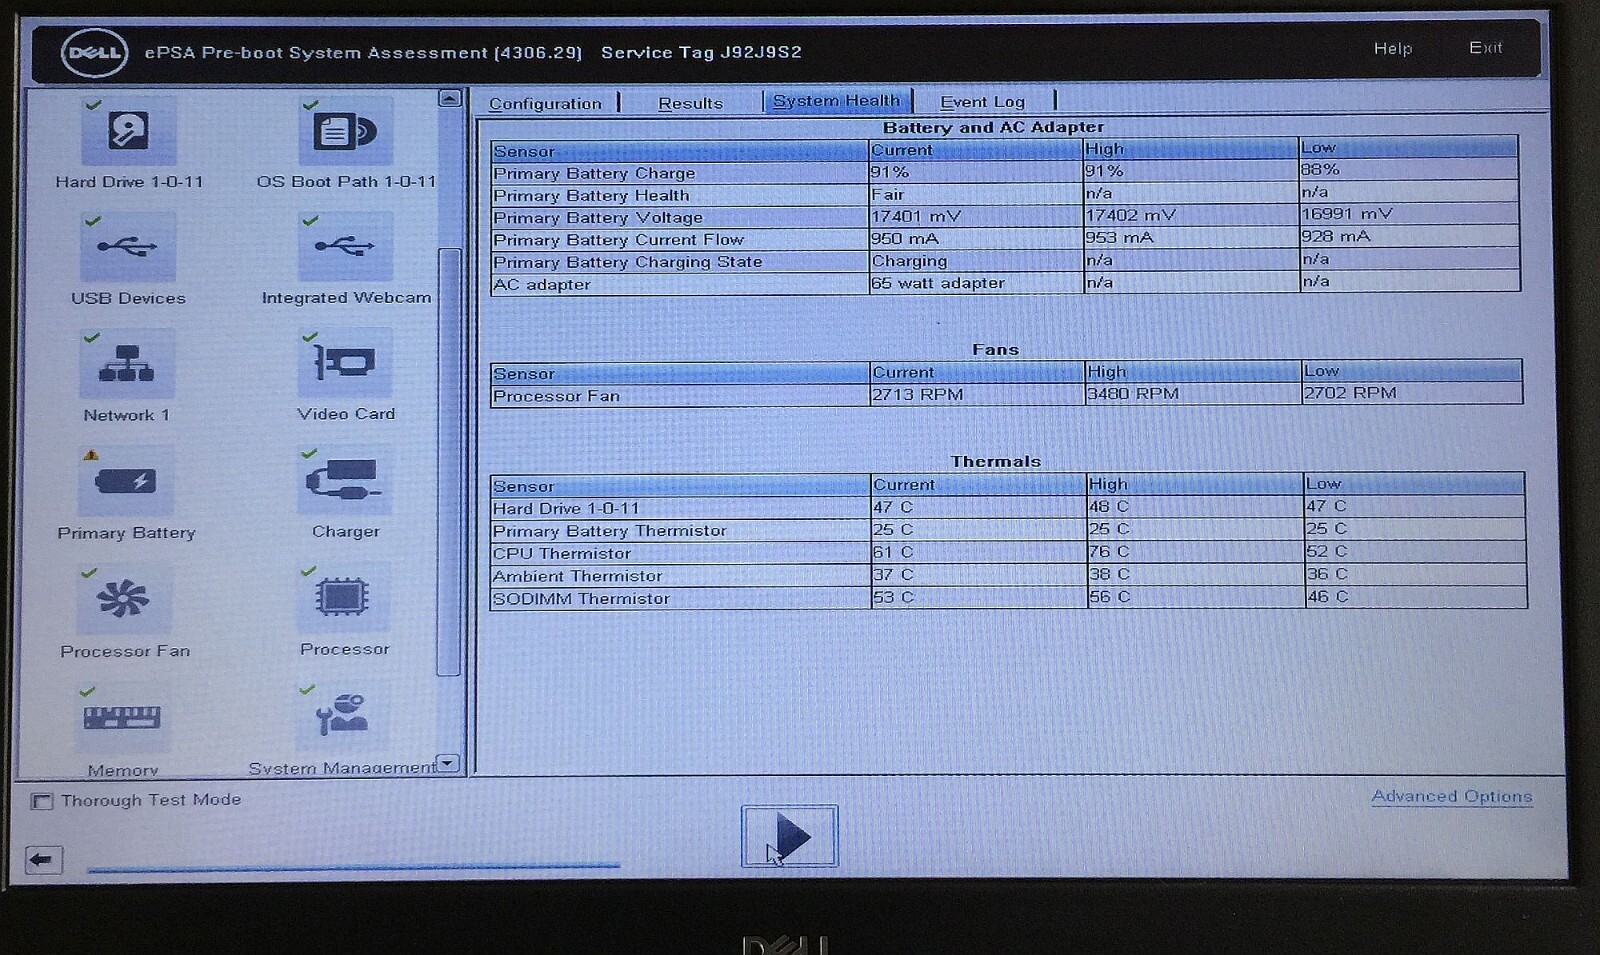This screenshot has height=955, width=1600.
Task: Click the device list scroll up arrow
Action: (x=449, y=98)
